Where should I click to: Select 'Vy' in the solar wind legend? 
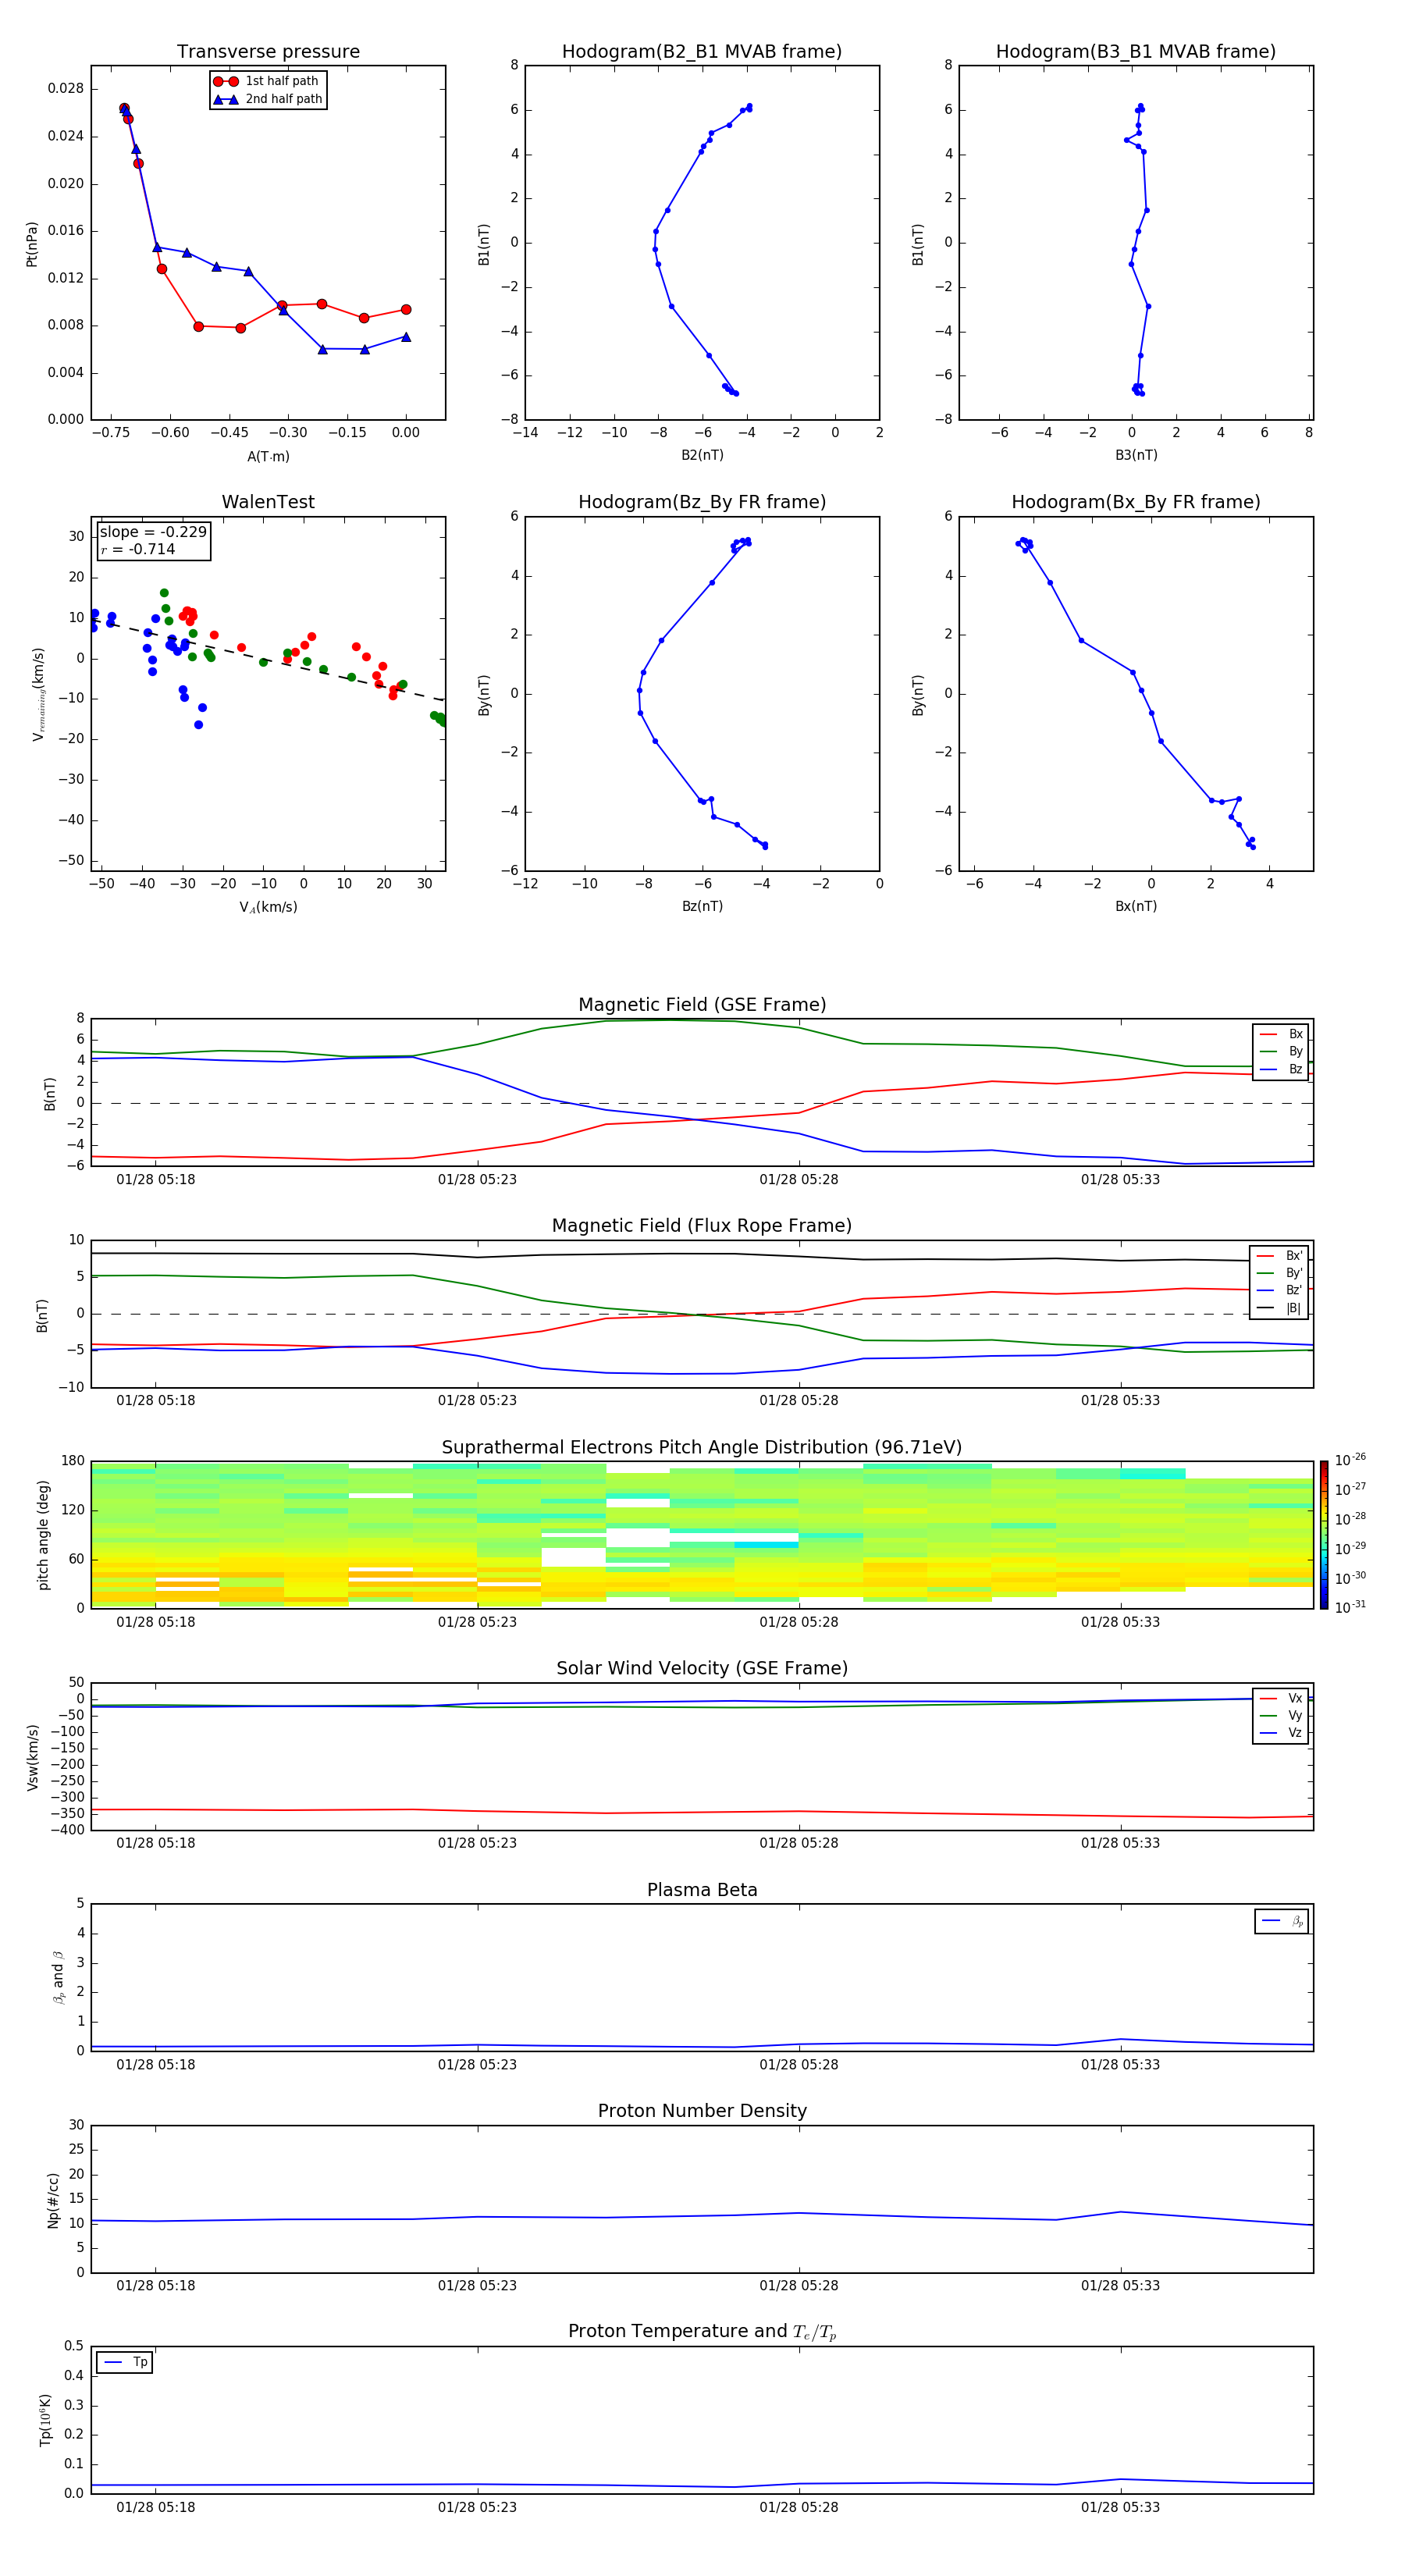click(1281, 1716)
